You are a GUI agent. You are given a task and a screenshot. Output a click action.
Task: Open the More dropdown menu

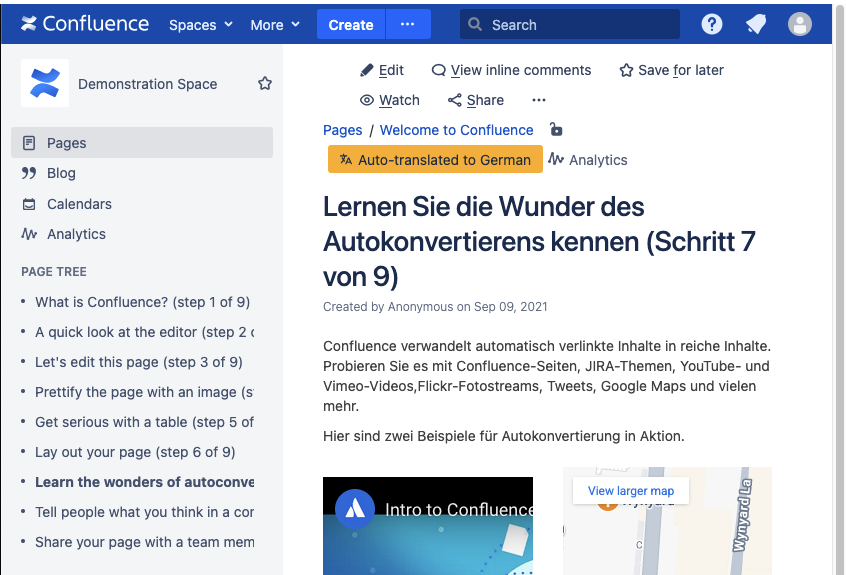pyautogui.click(x=275, y=25)
